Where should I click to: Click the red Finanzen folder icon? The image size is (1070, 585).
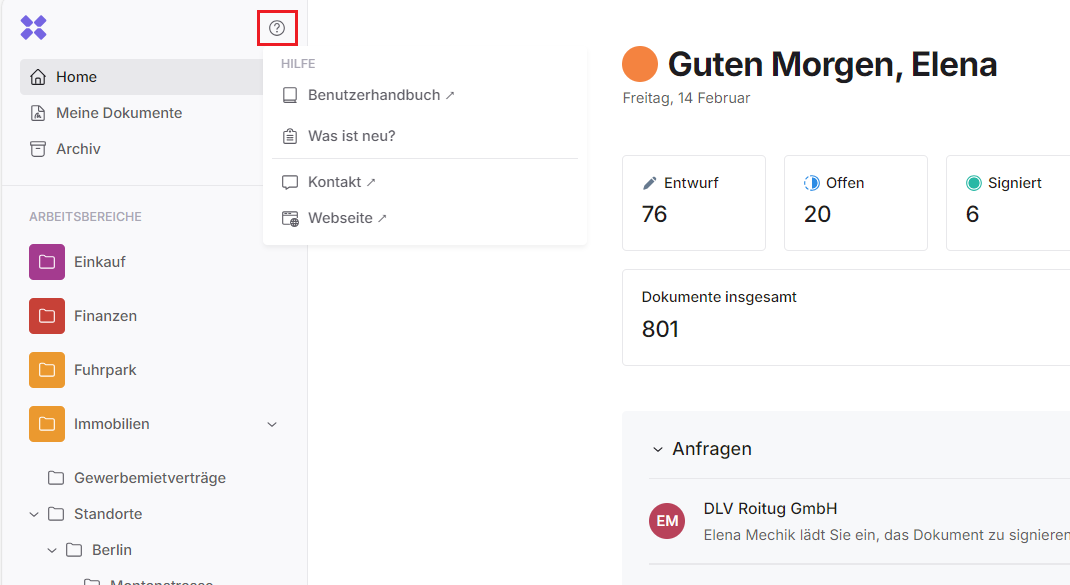(x=47, y=316)
